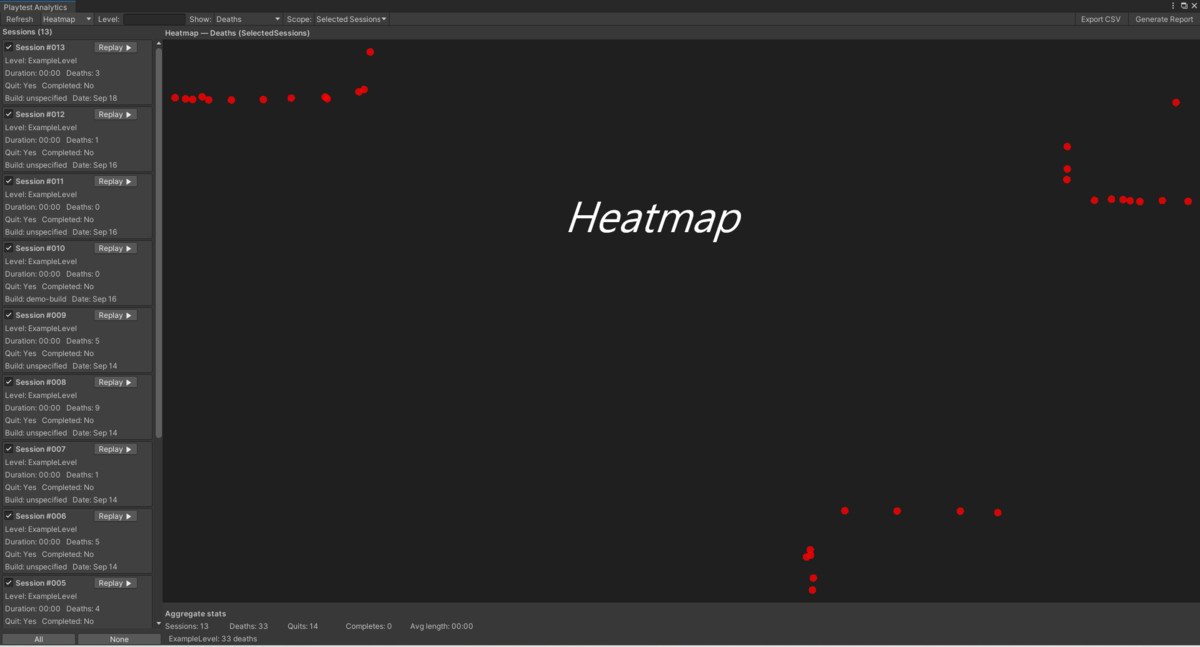Replay Session #007
1200x647 pixels.
click(115, 449)
